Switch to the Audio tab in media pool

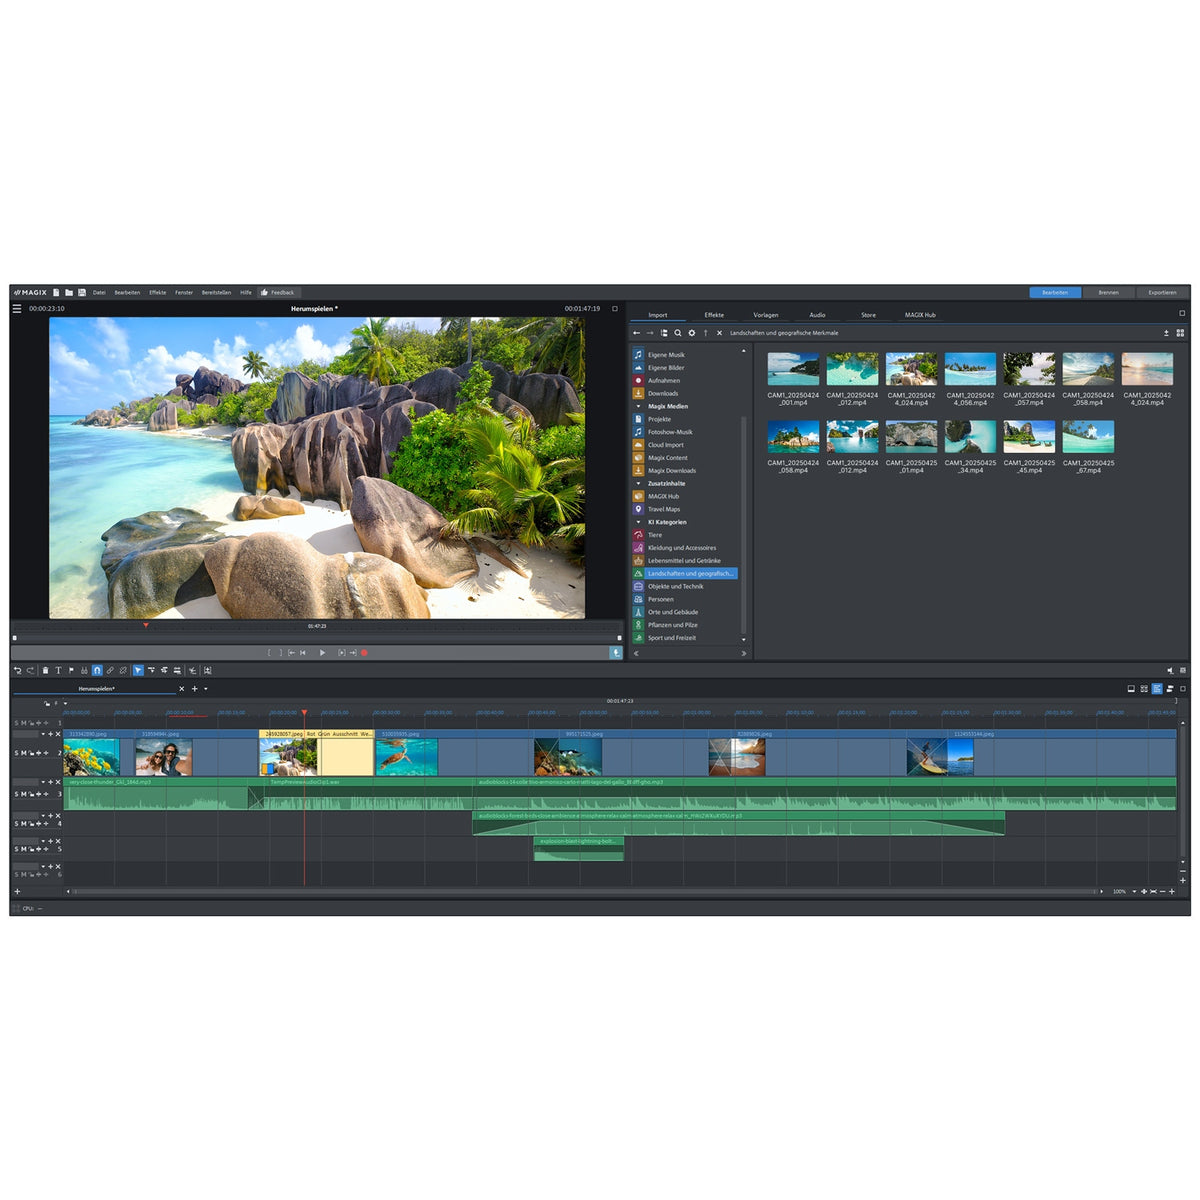817,315
